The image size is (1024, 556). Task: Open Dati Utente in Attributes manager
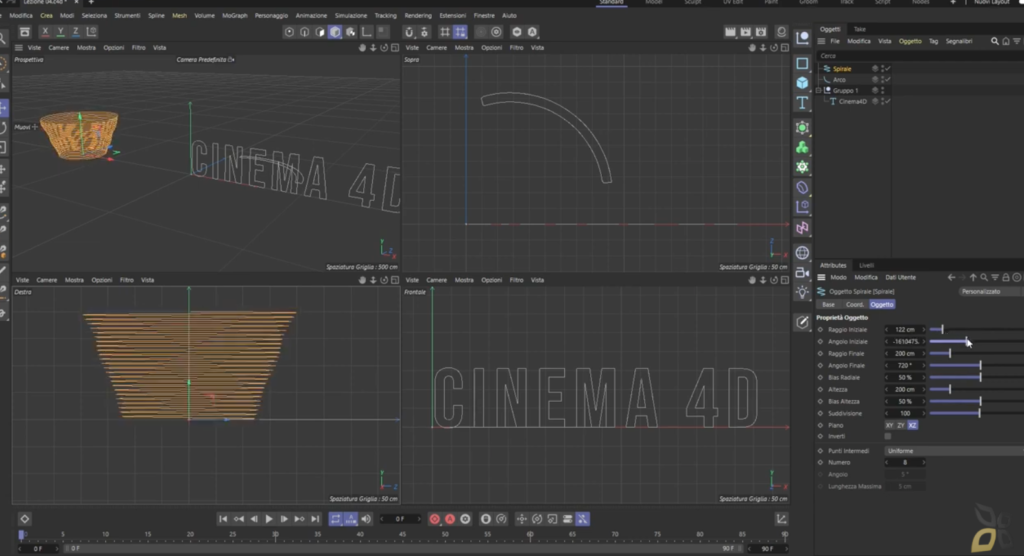900,278
